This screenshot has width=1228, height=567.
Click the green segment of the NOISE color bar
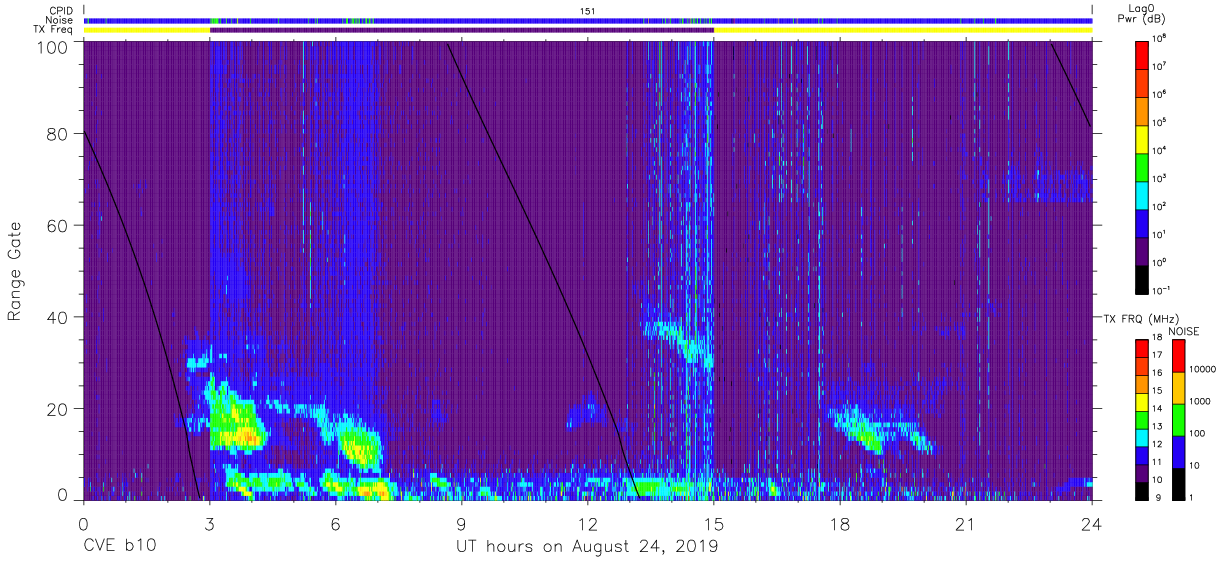[x=1177, y=420]
